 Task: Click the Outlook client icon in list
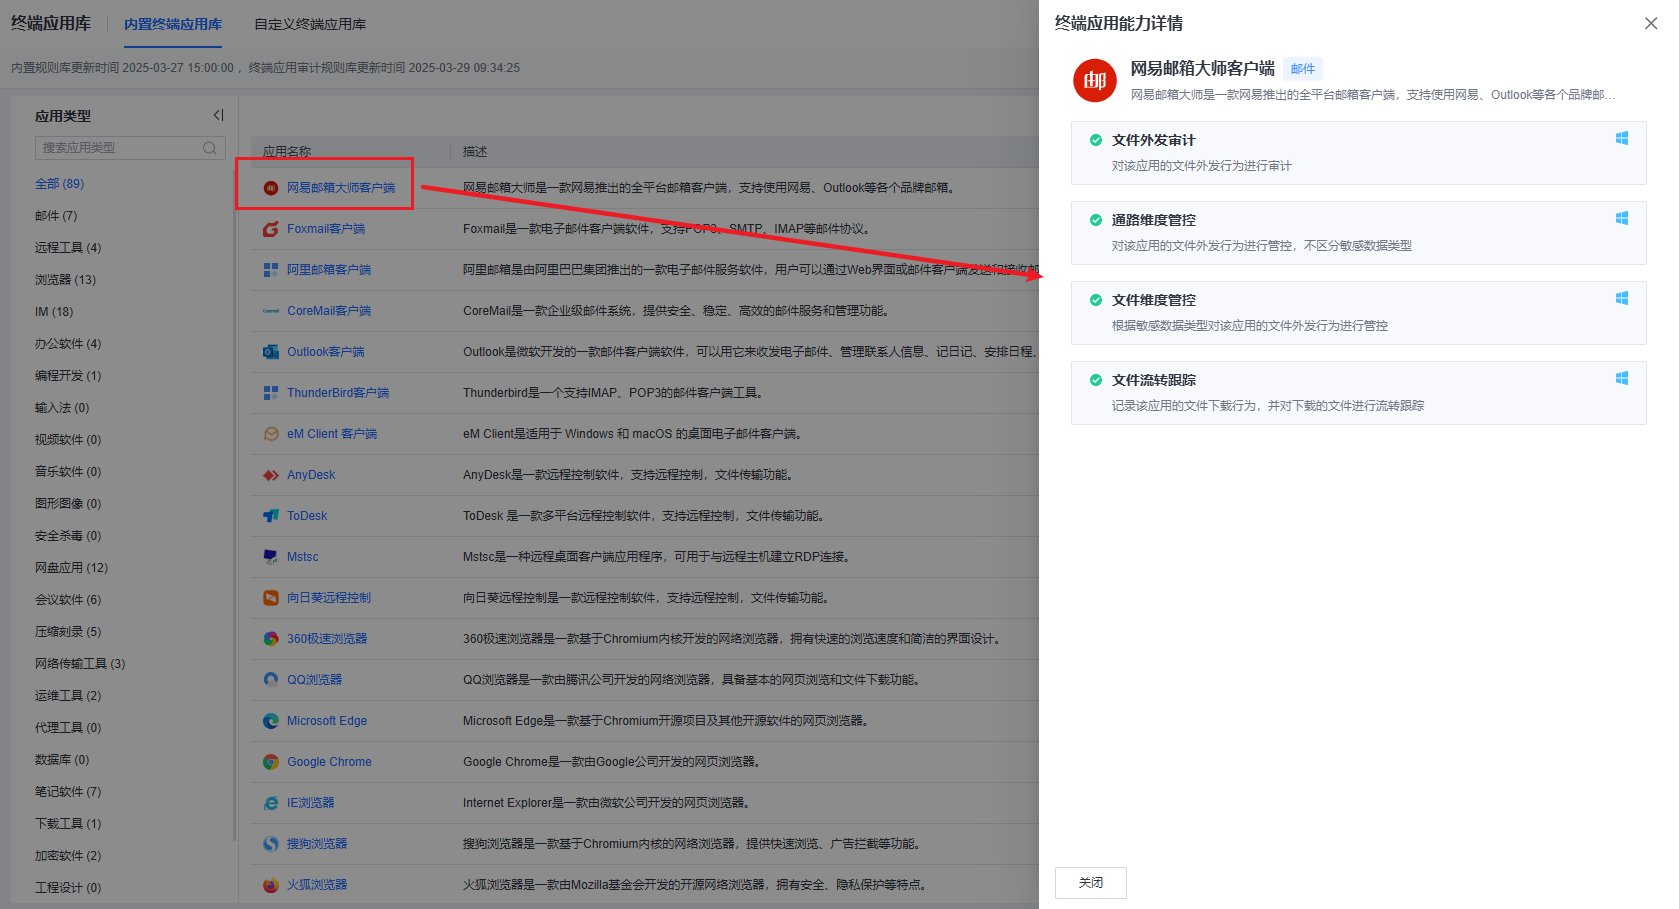pyautogui.click(x=271, y=352)
